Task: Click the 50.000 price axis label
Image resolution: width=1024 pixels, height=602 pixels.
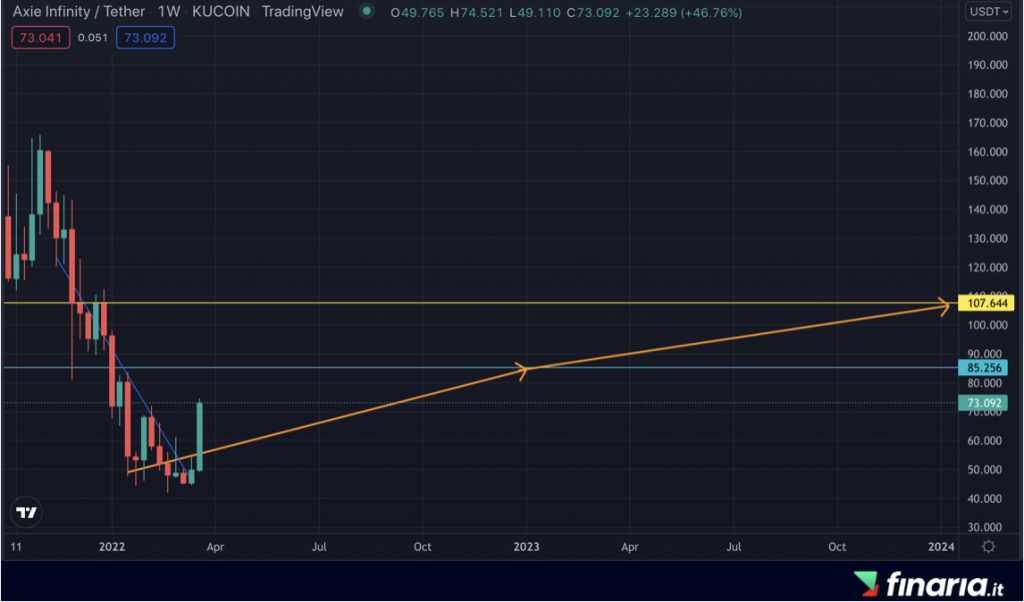Action: pos(984,469)
